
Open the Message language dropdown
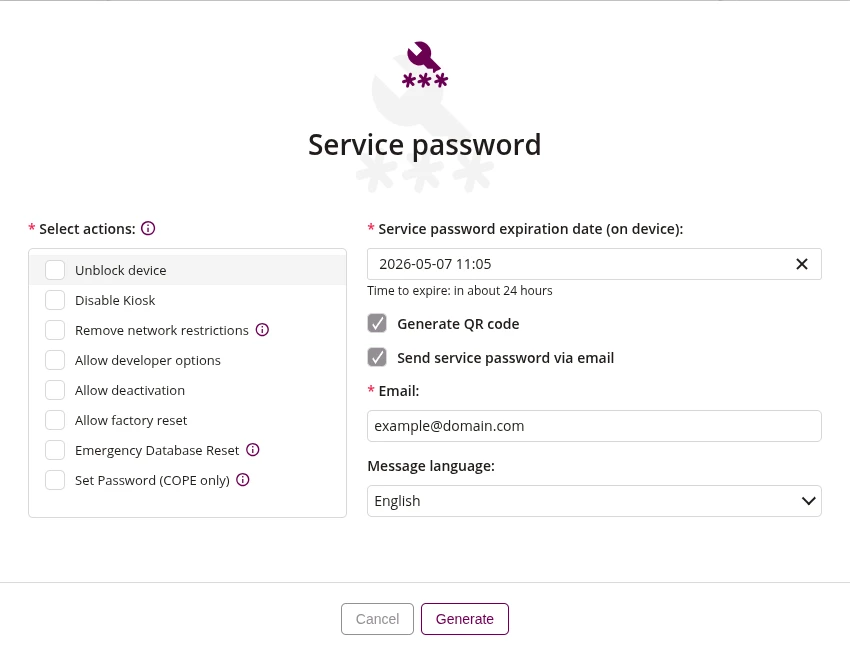[x=594, y=501]
